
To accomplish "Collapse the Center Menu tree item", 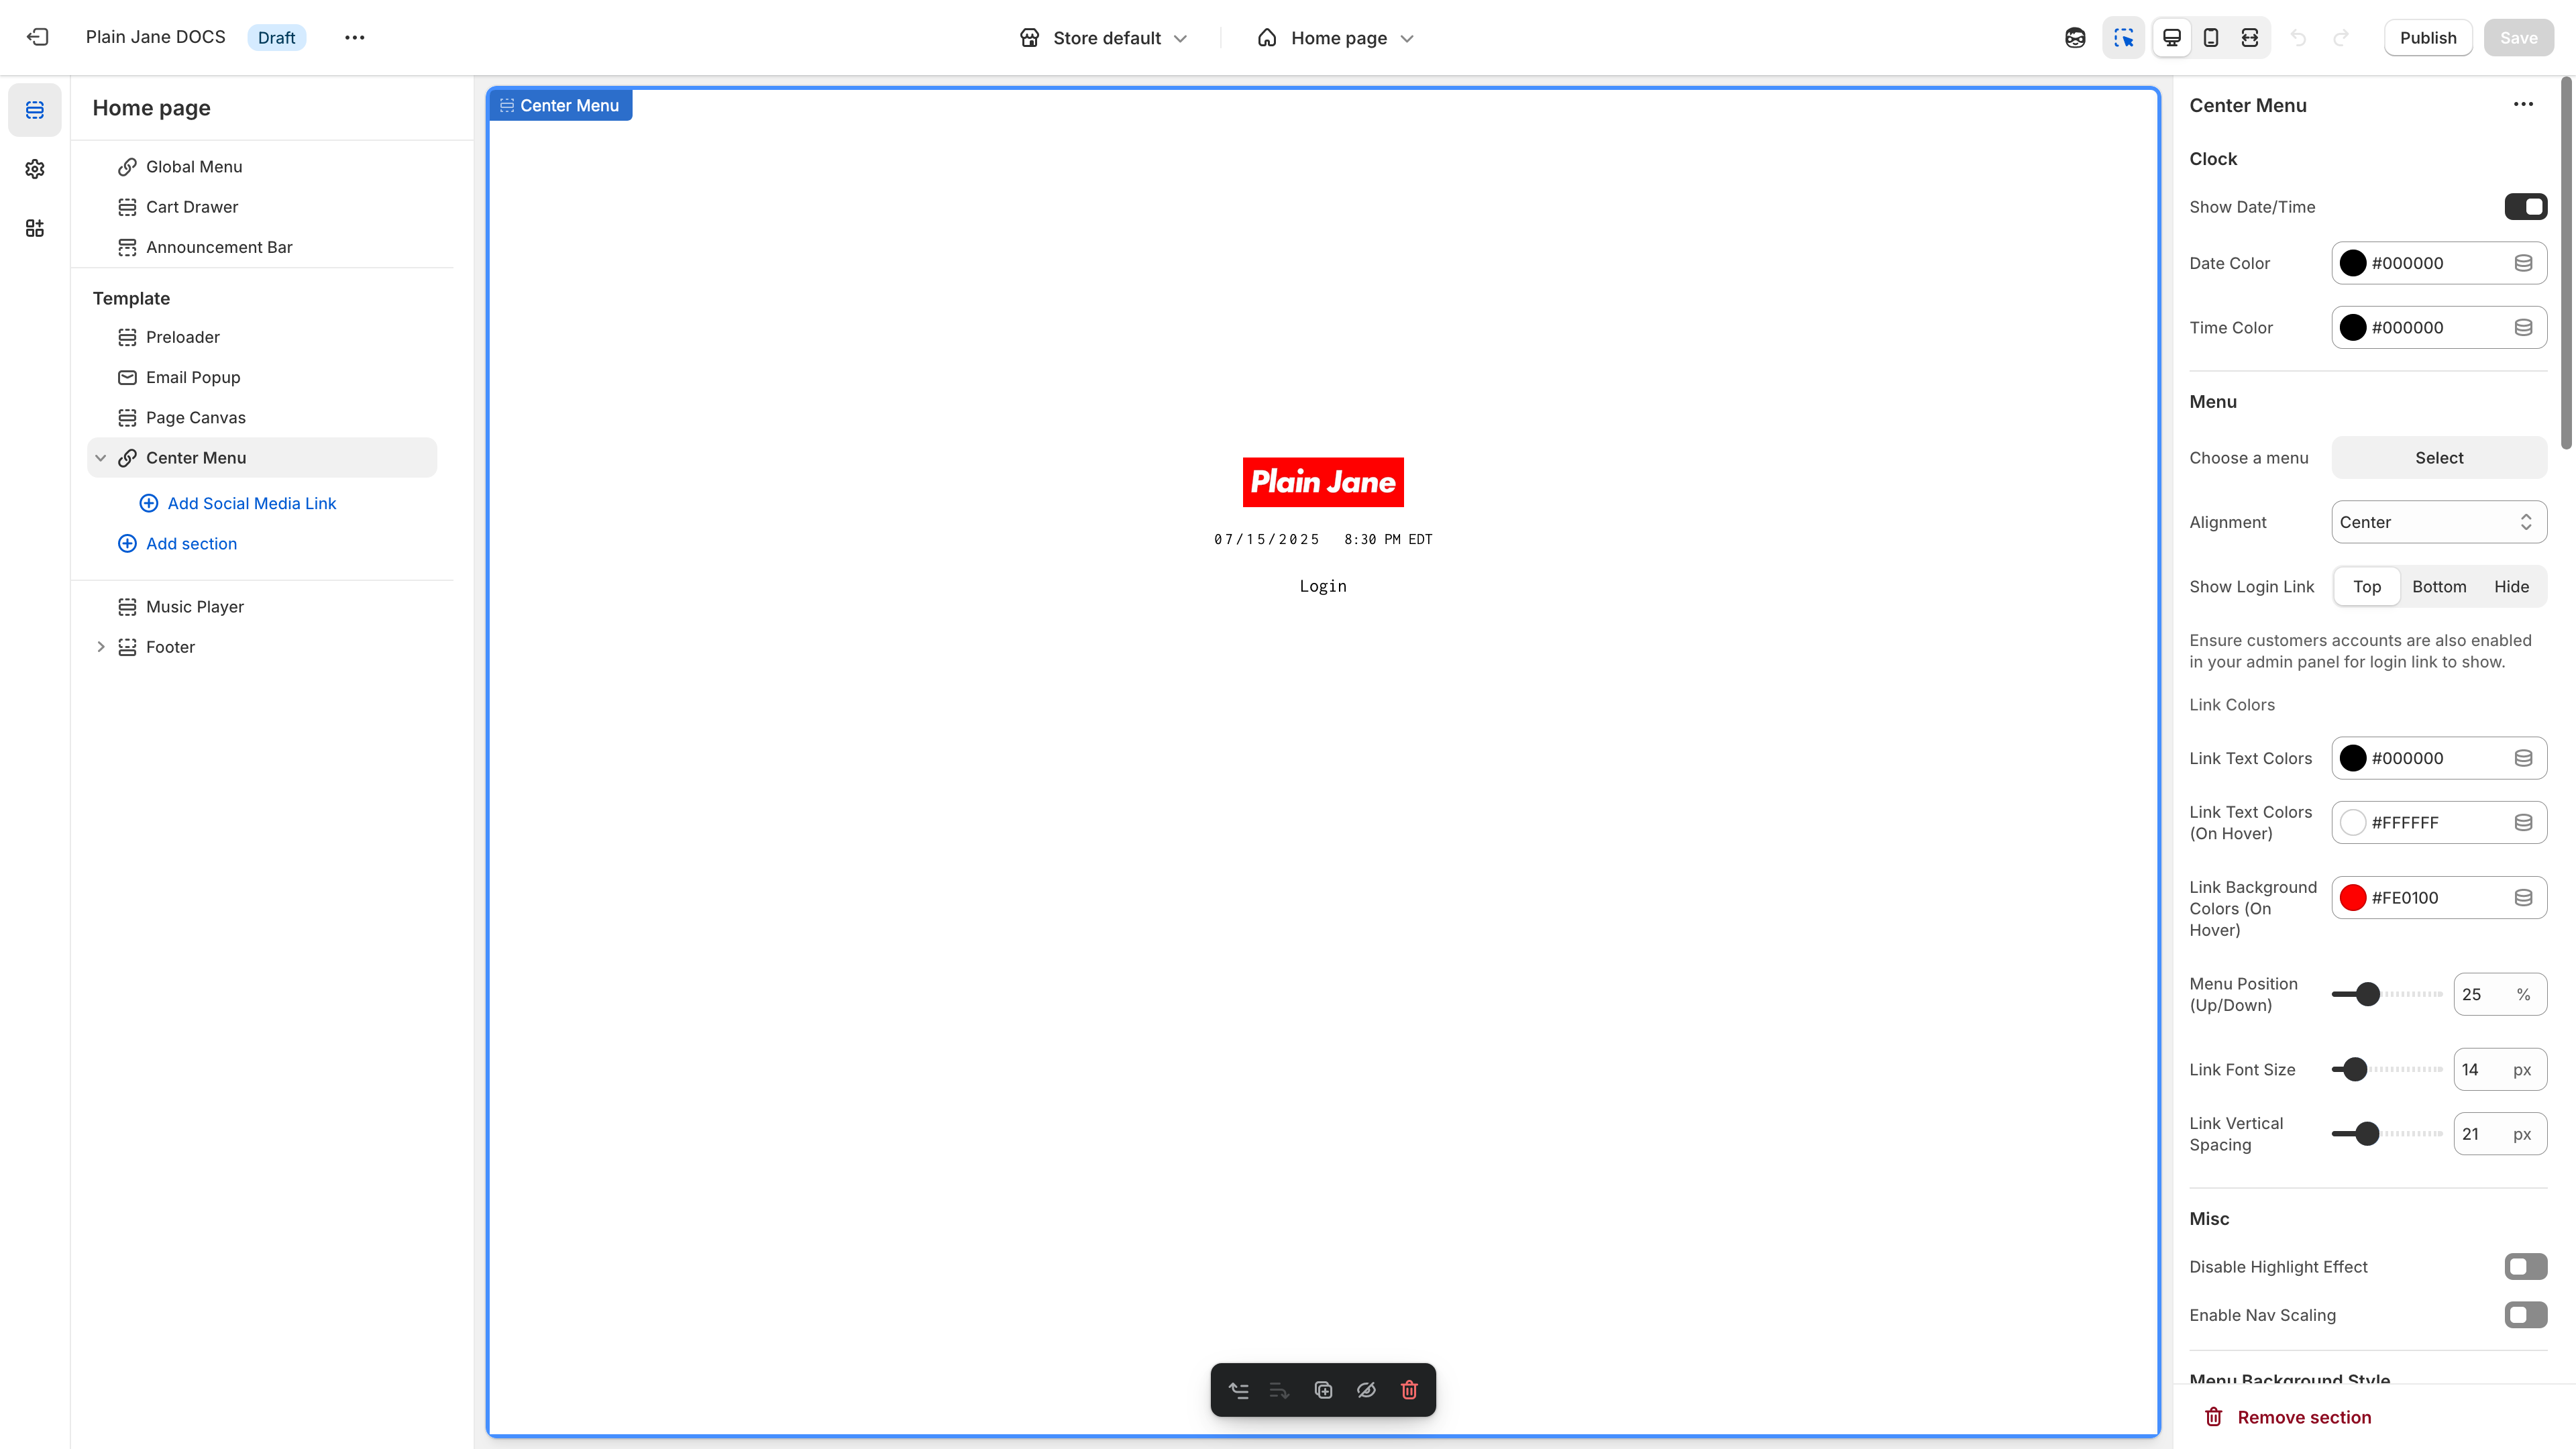I will (101, 457).
